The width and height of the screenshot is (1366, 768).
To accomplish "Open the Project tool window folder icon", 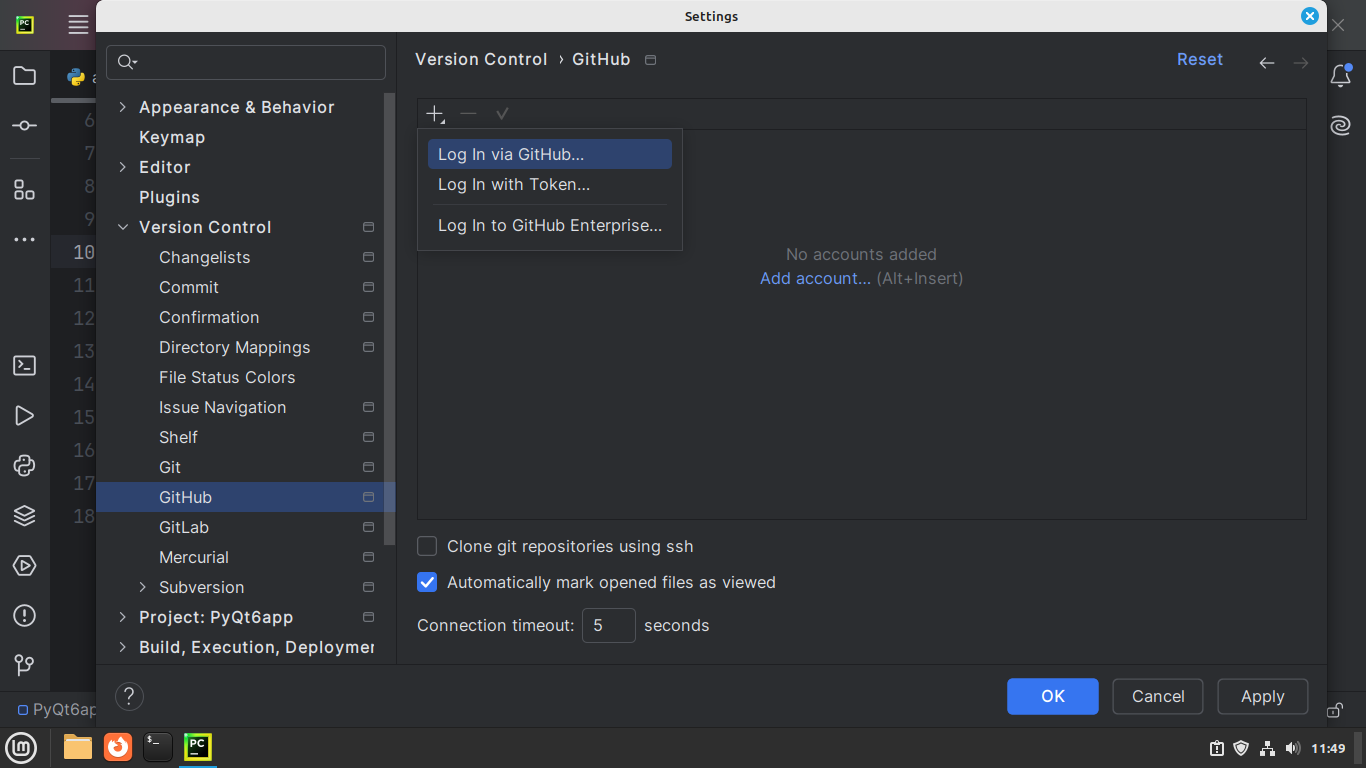I will (x=25, y=76).
